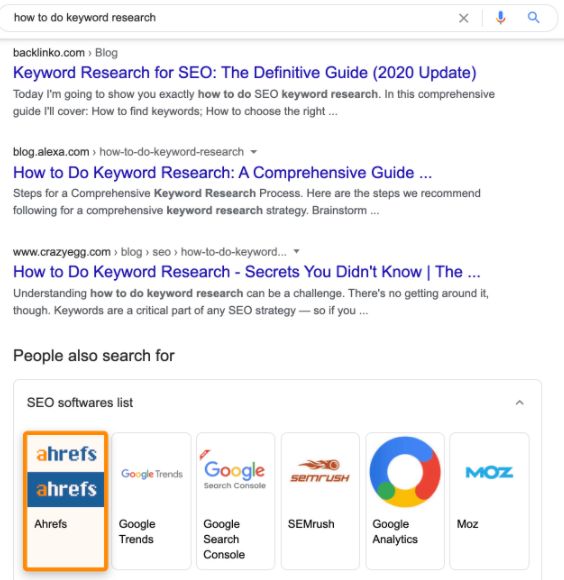This screenshot has height=580, width=564.
Task: Click the 'People also search for' heading
Action: pyautogui.click(x=94, y=356)
